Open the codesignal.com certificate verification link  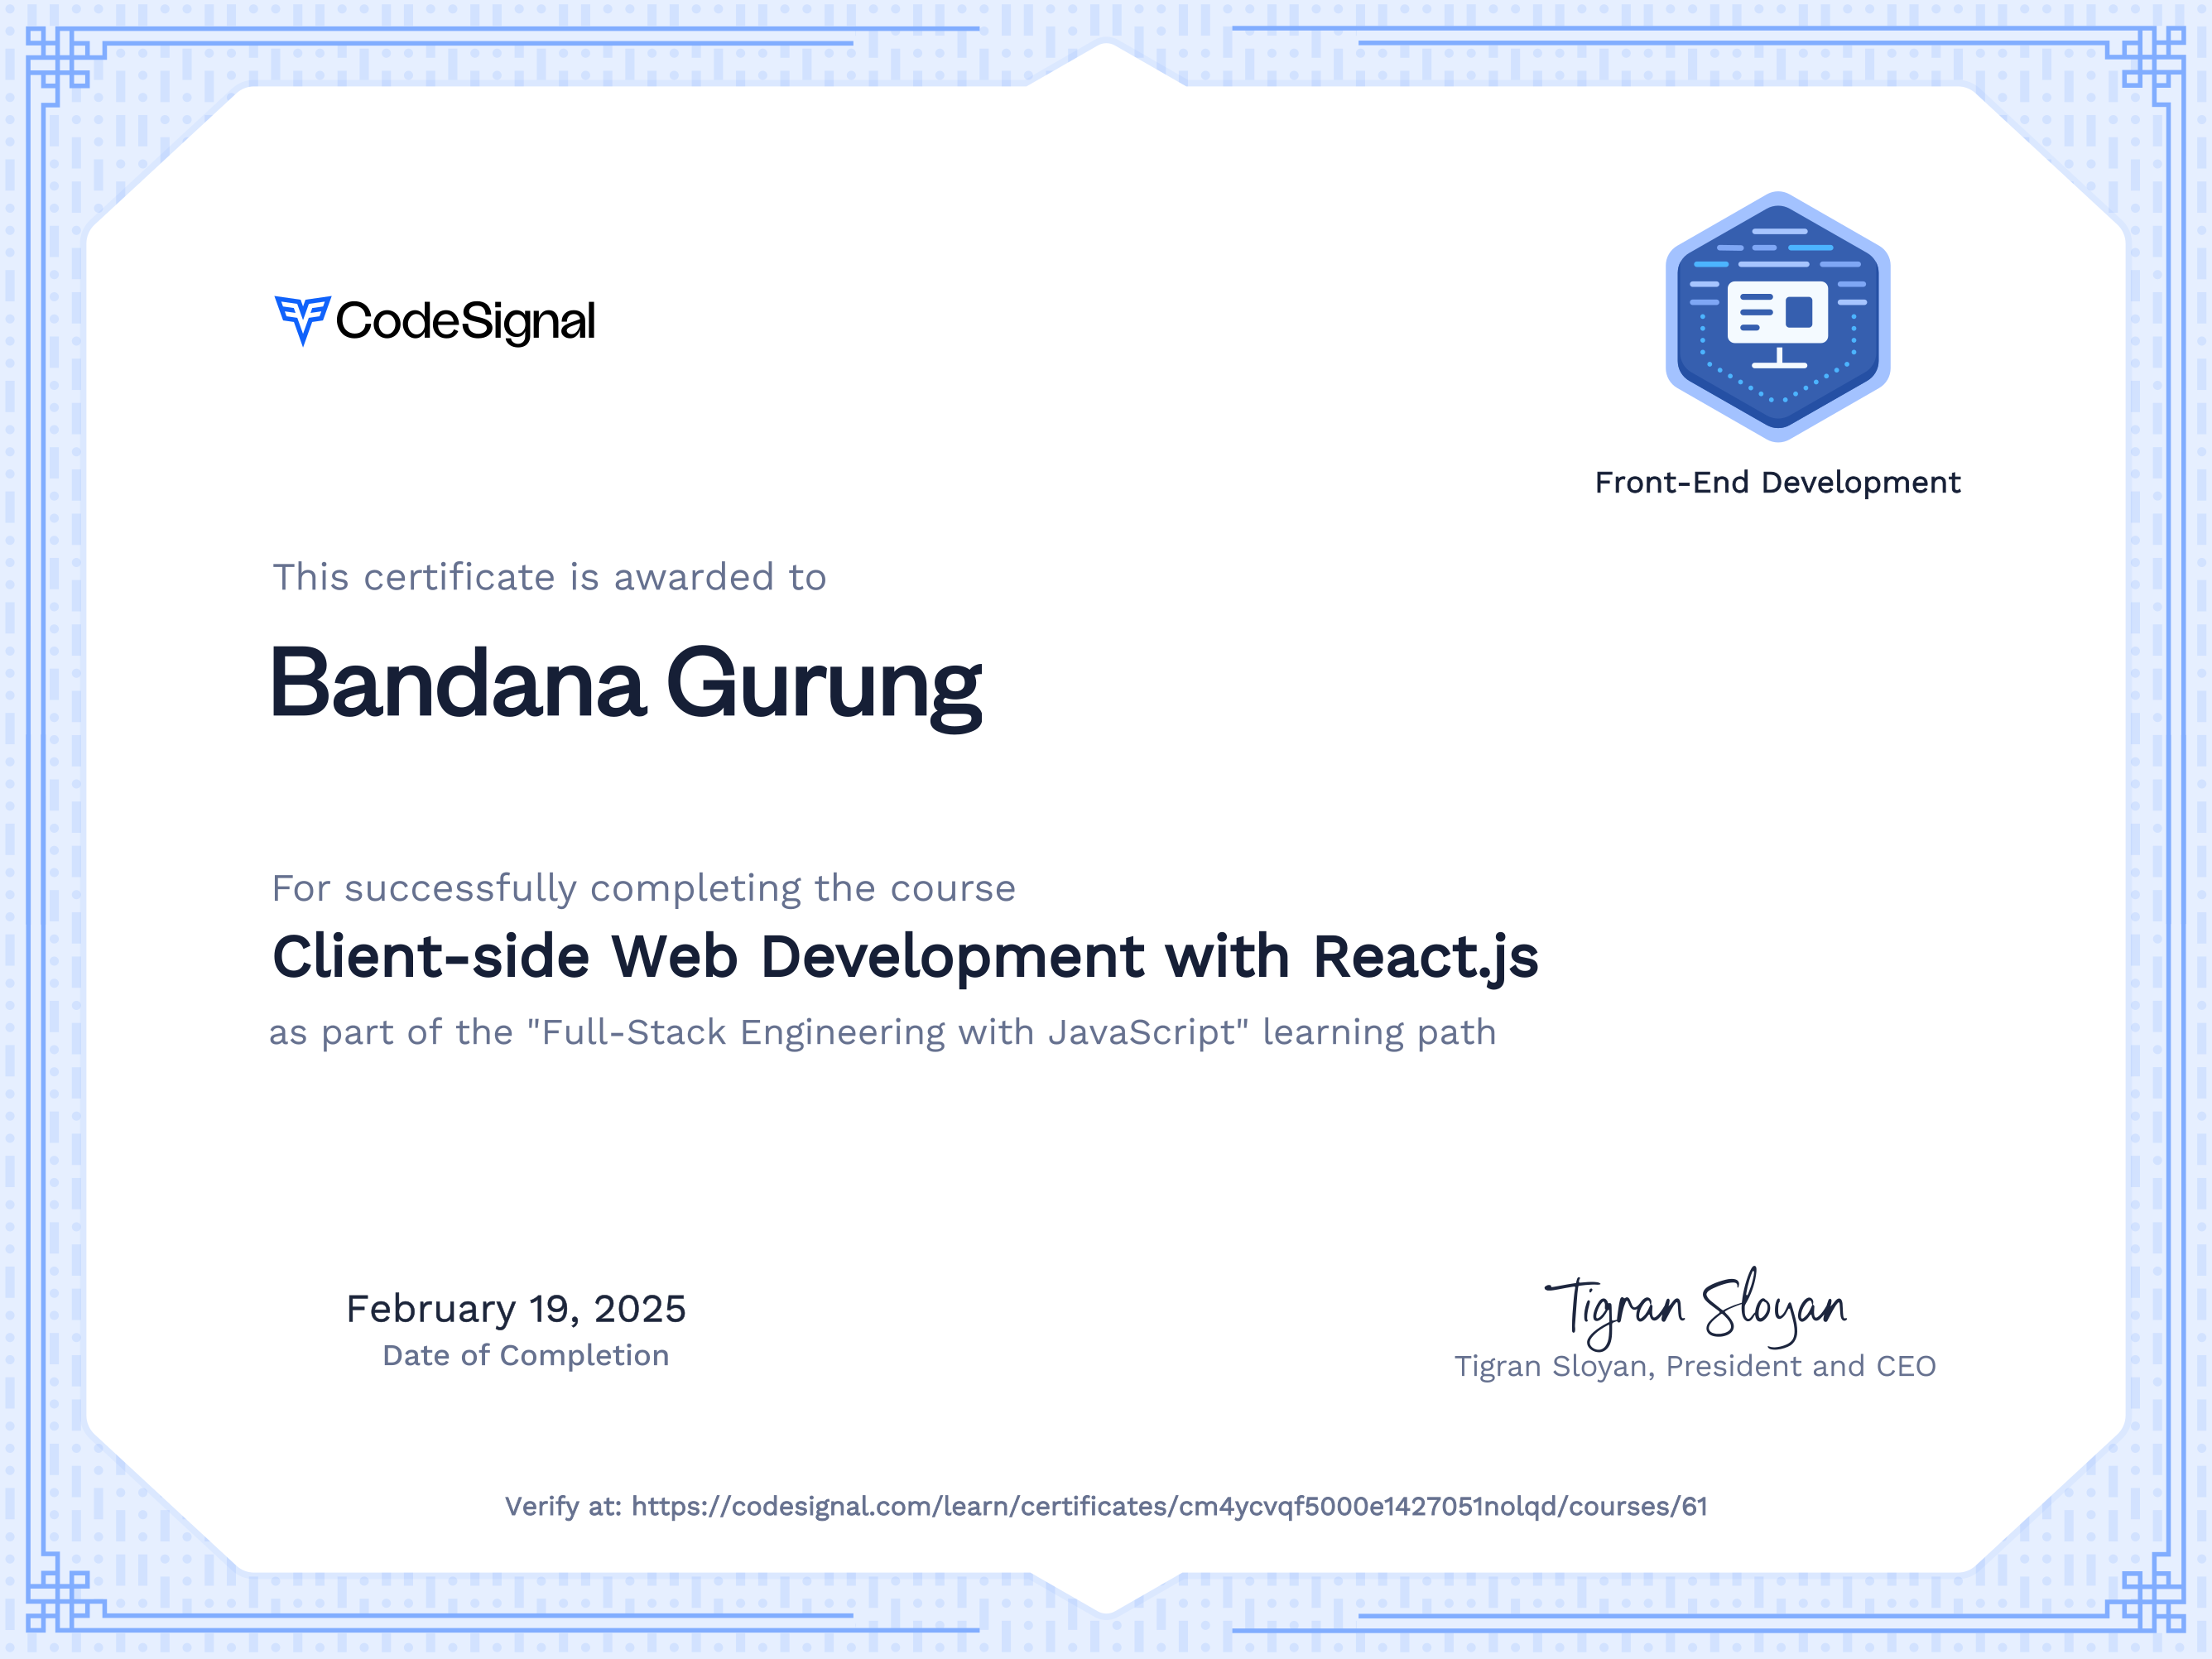click(x=1169, y=1507)
